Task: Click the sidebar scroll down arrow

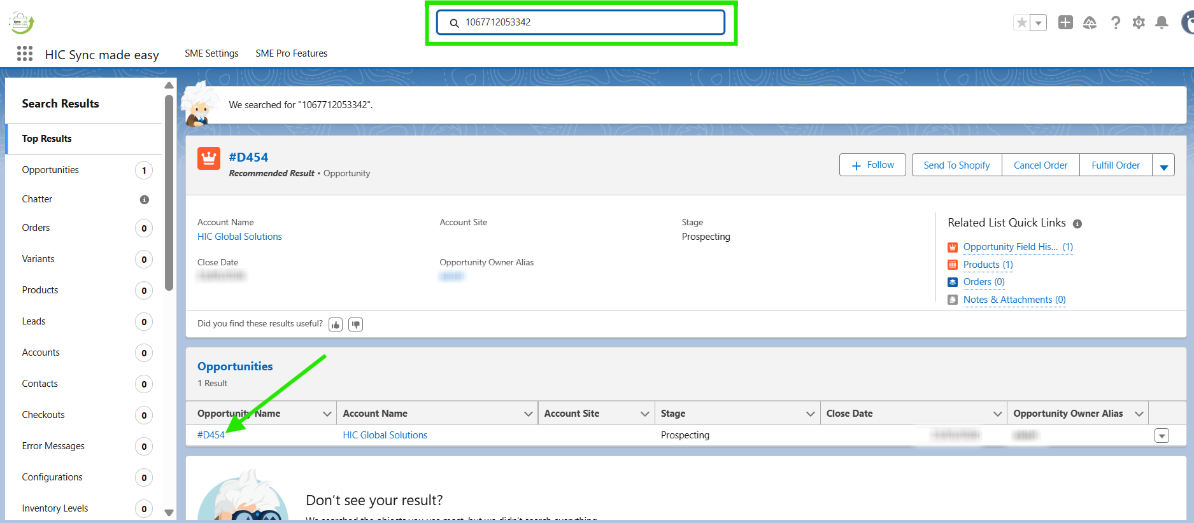Action: (169, 512)
